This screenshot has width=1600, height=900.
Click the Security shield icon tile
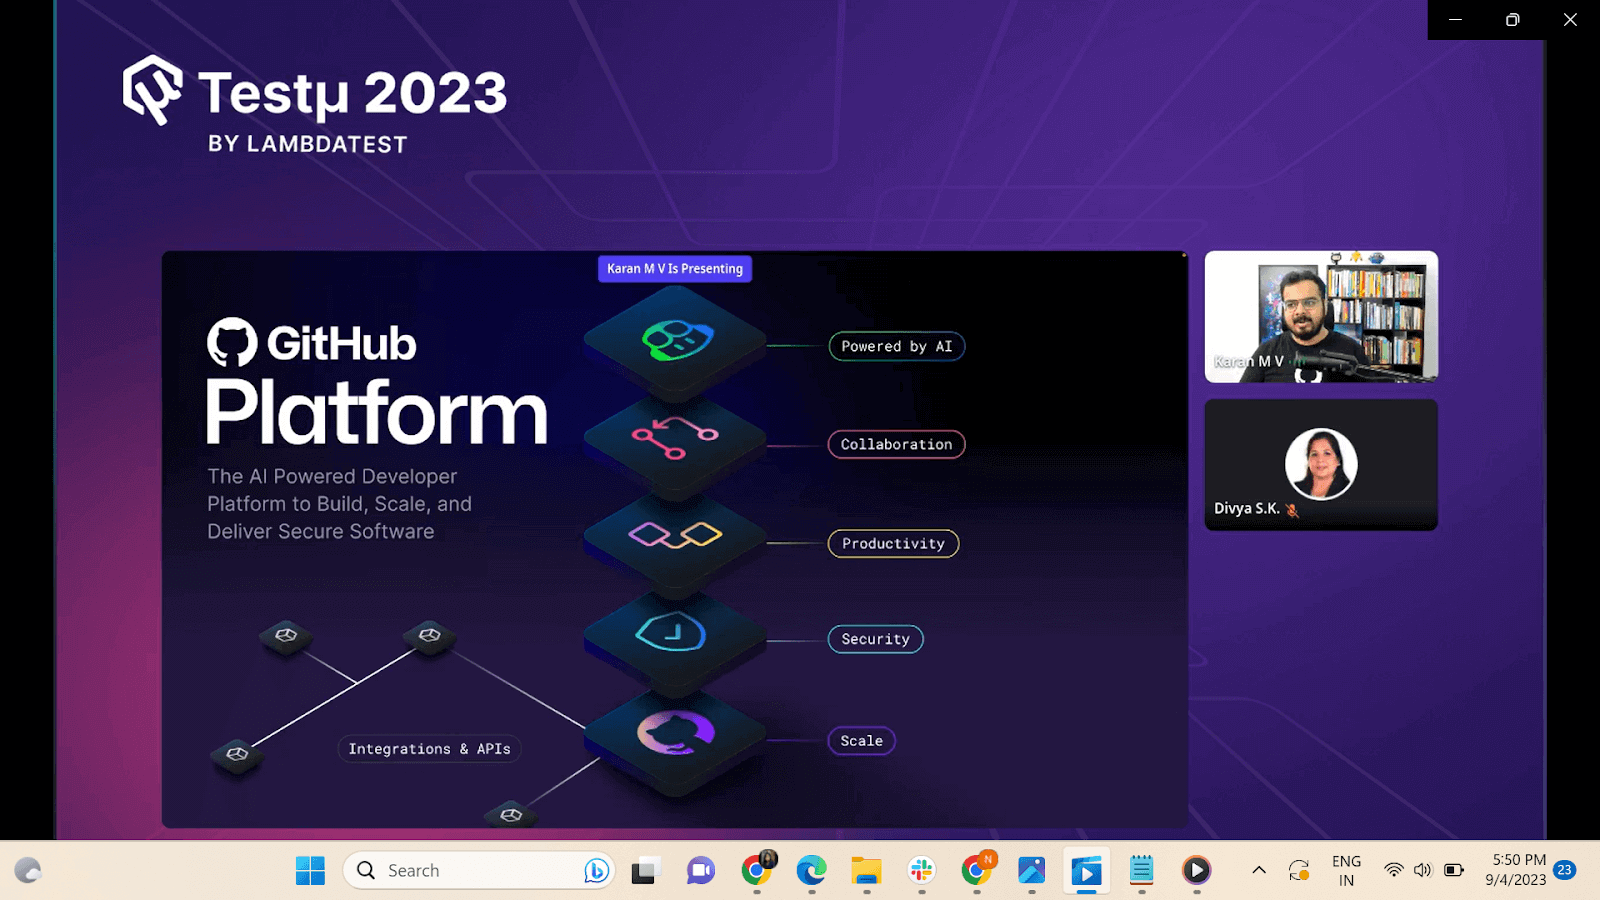676,635
